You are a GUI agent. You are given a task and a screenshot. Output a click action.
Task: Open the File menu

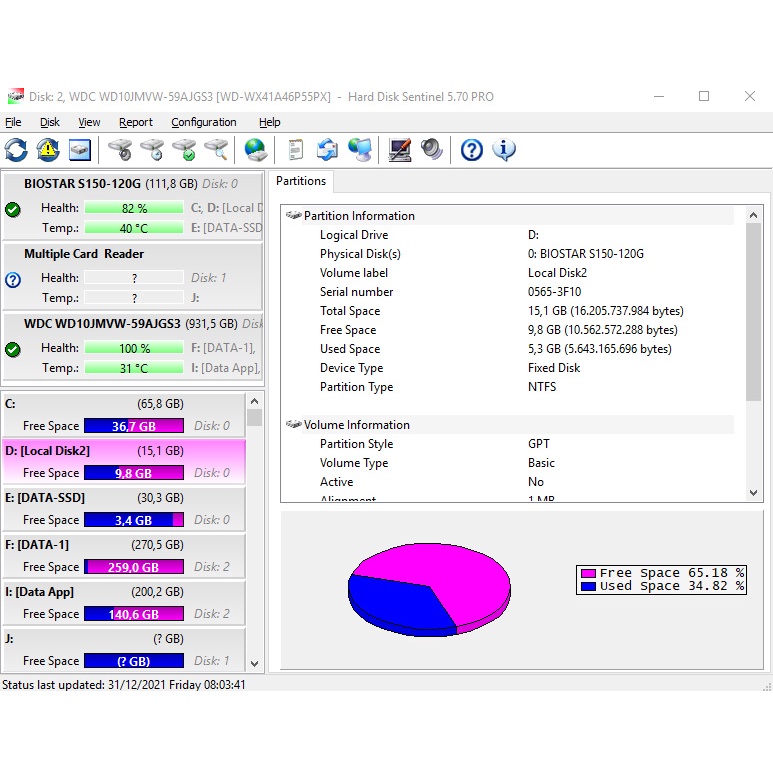point(13,122)
